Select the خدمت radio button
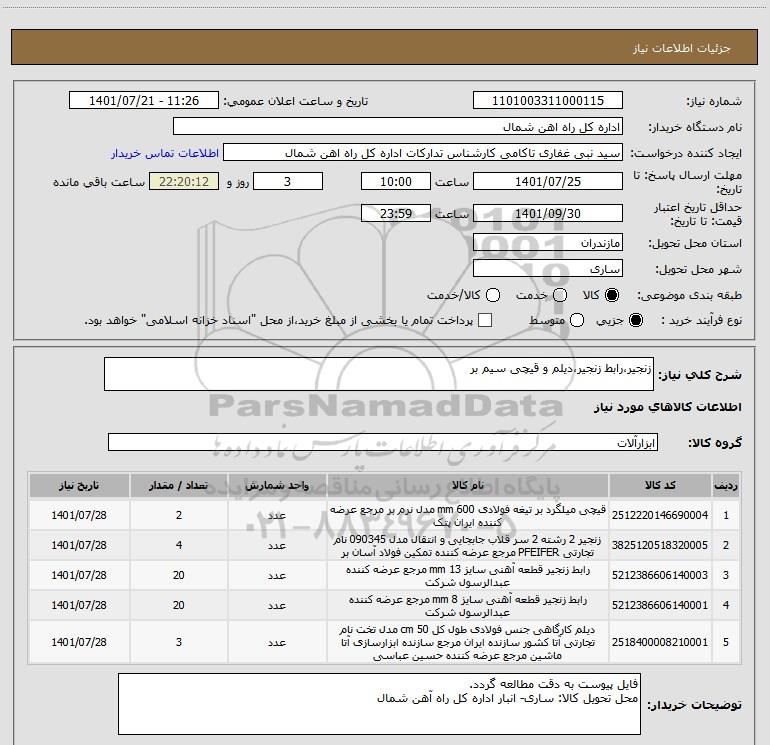 [560, 295]
